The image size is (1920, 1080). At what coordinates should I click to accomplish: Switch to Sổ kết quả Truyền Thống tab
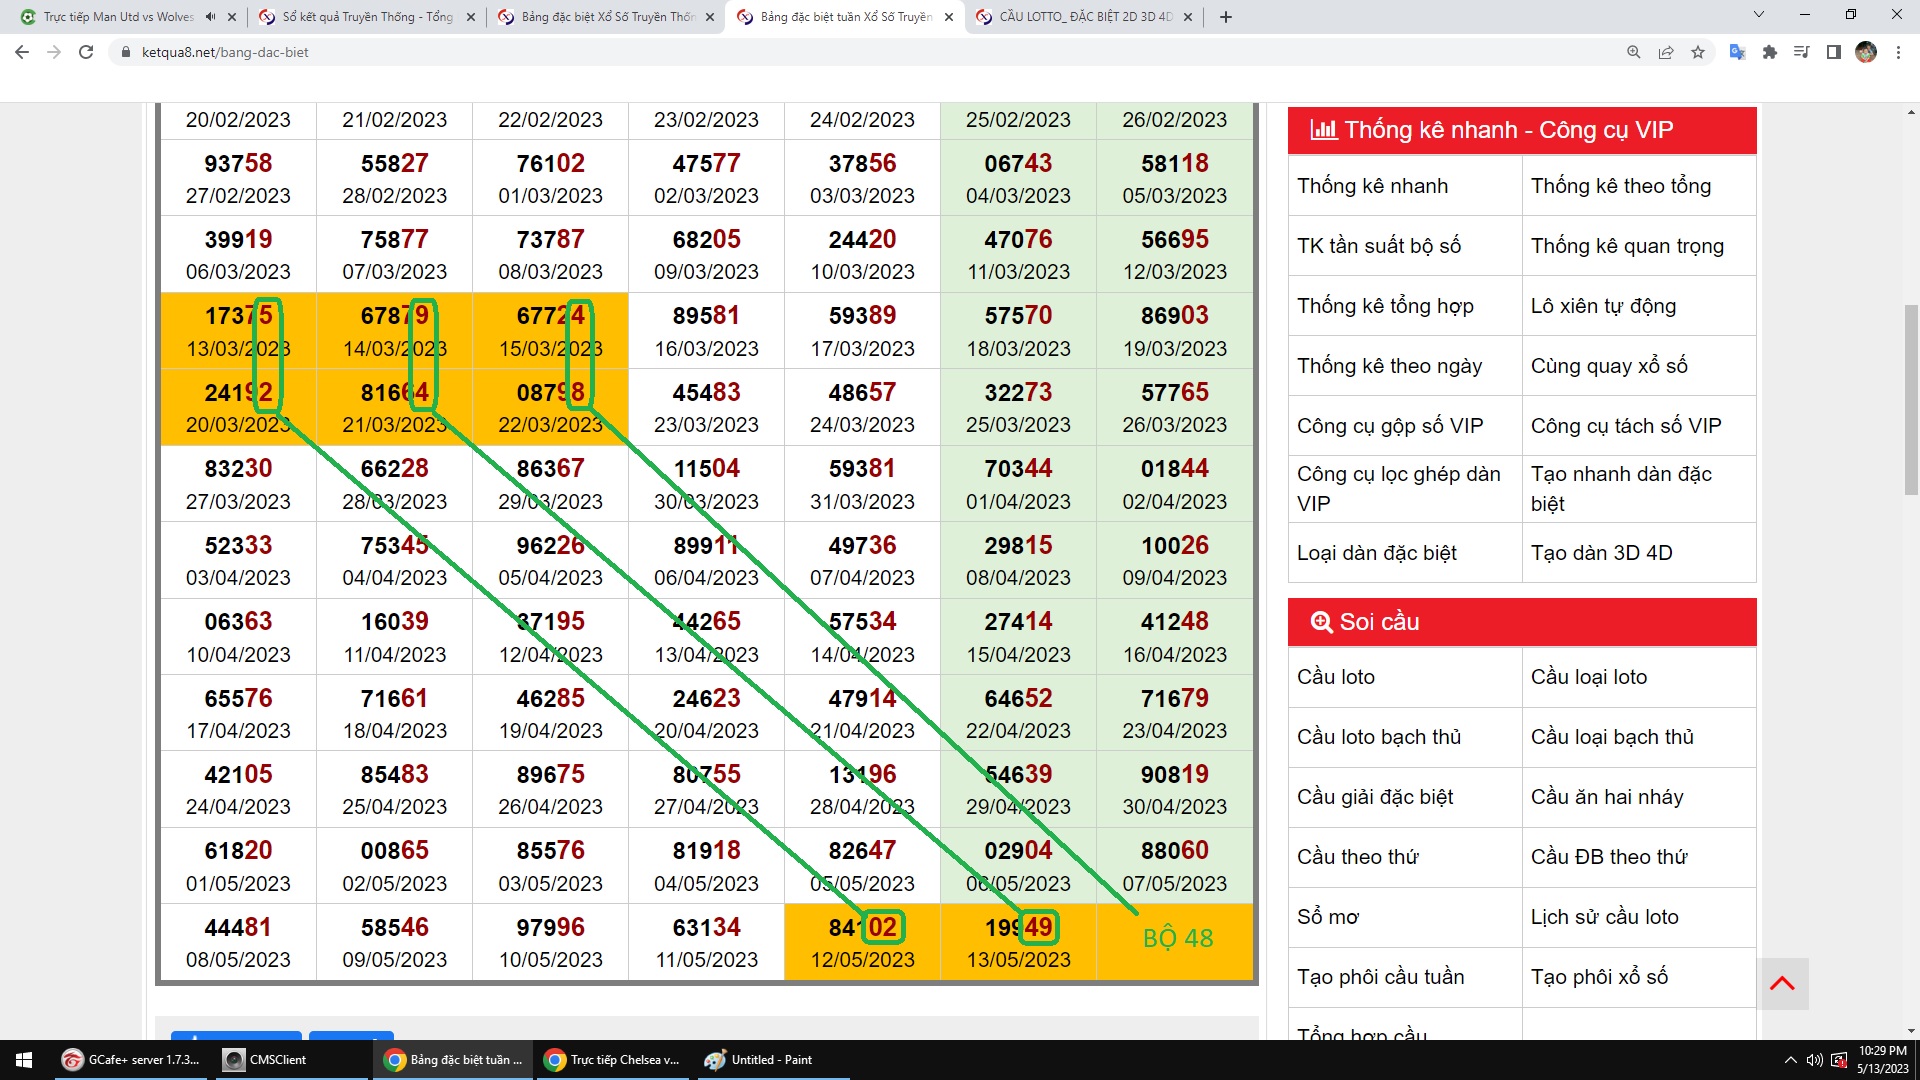pos(367,17)
